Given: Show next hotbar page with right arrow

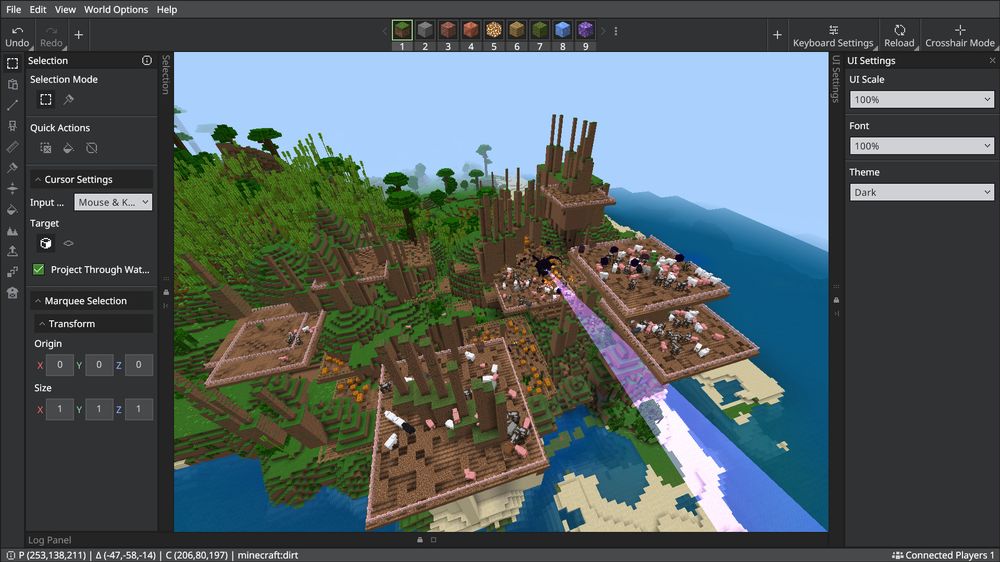Looking at the screenshot, I should (603, 31).
